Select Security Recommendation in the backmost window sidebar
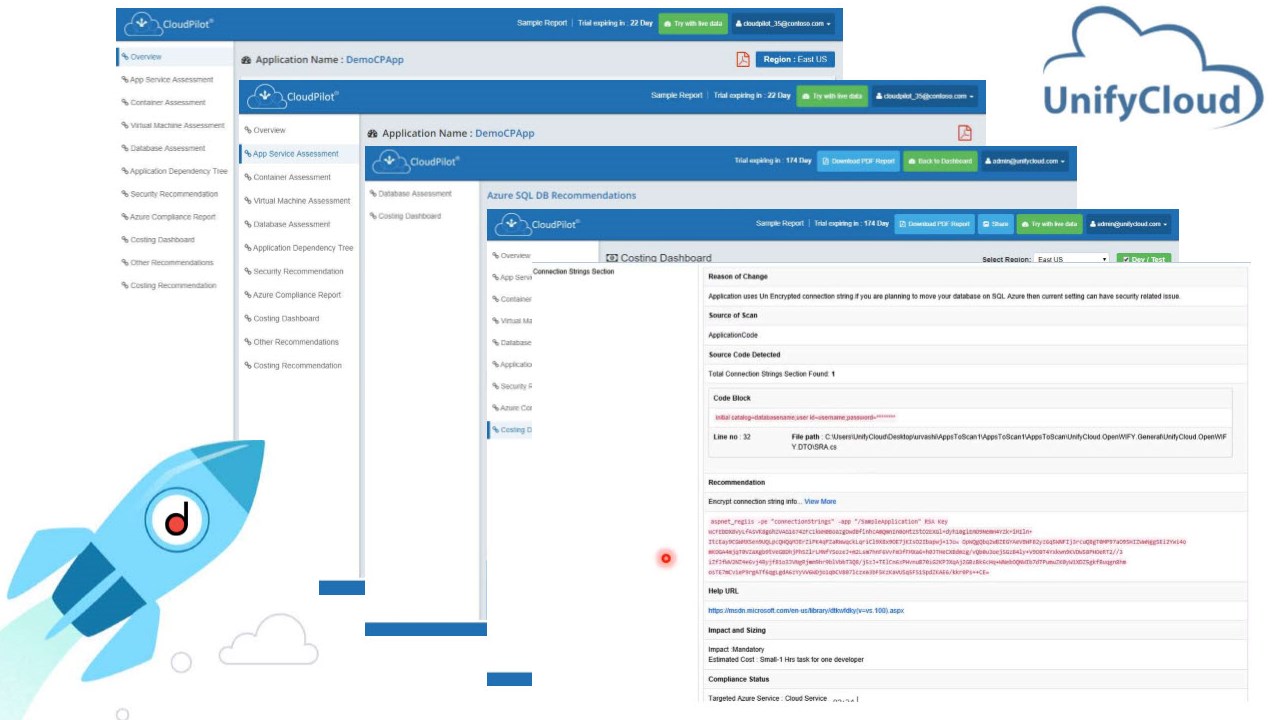The width and height of the screenshot is (1280, 720). click(x=174, y=194)
